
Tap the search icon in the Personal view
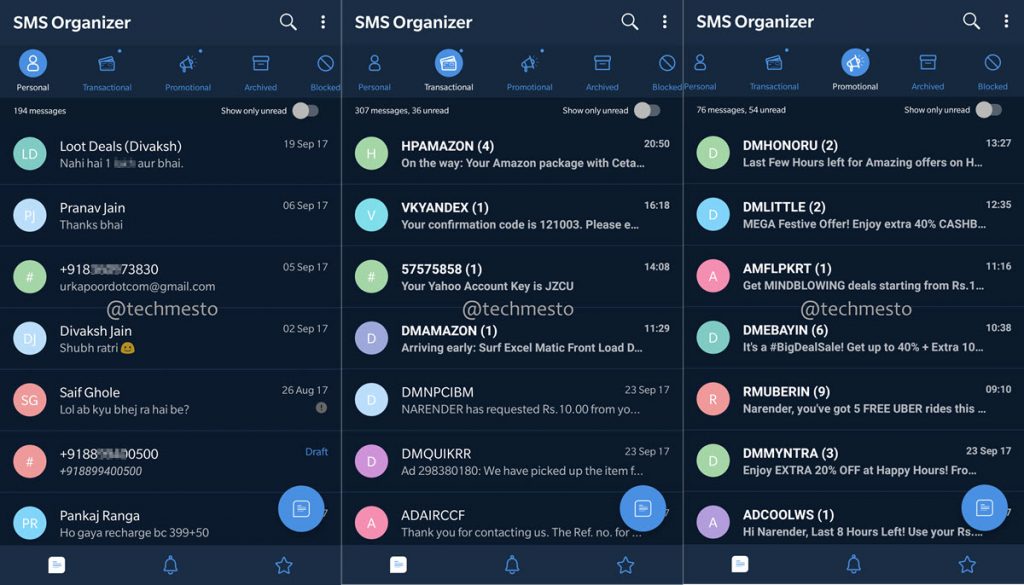click(287, 21)
